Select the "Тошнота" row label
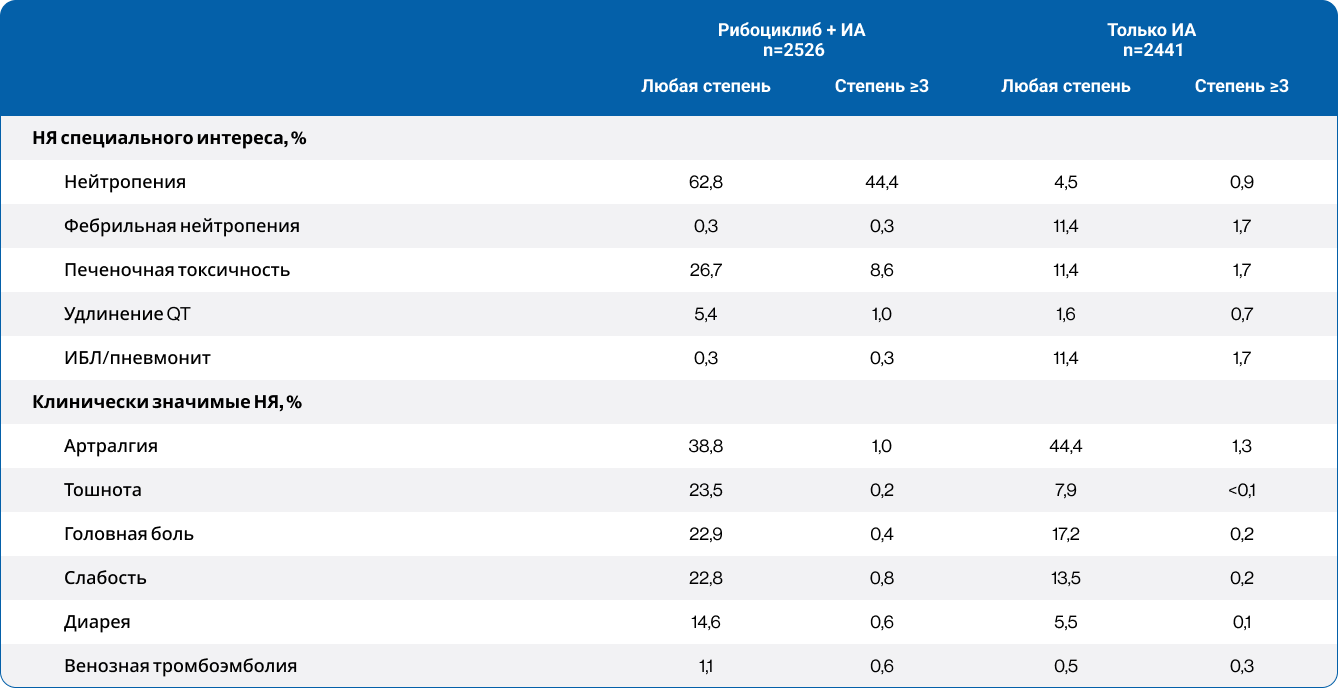This screenshot has height=688, width=1338. tap(103, 490)
